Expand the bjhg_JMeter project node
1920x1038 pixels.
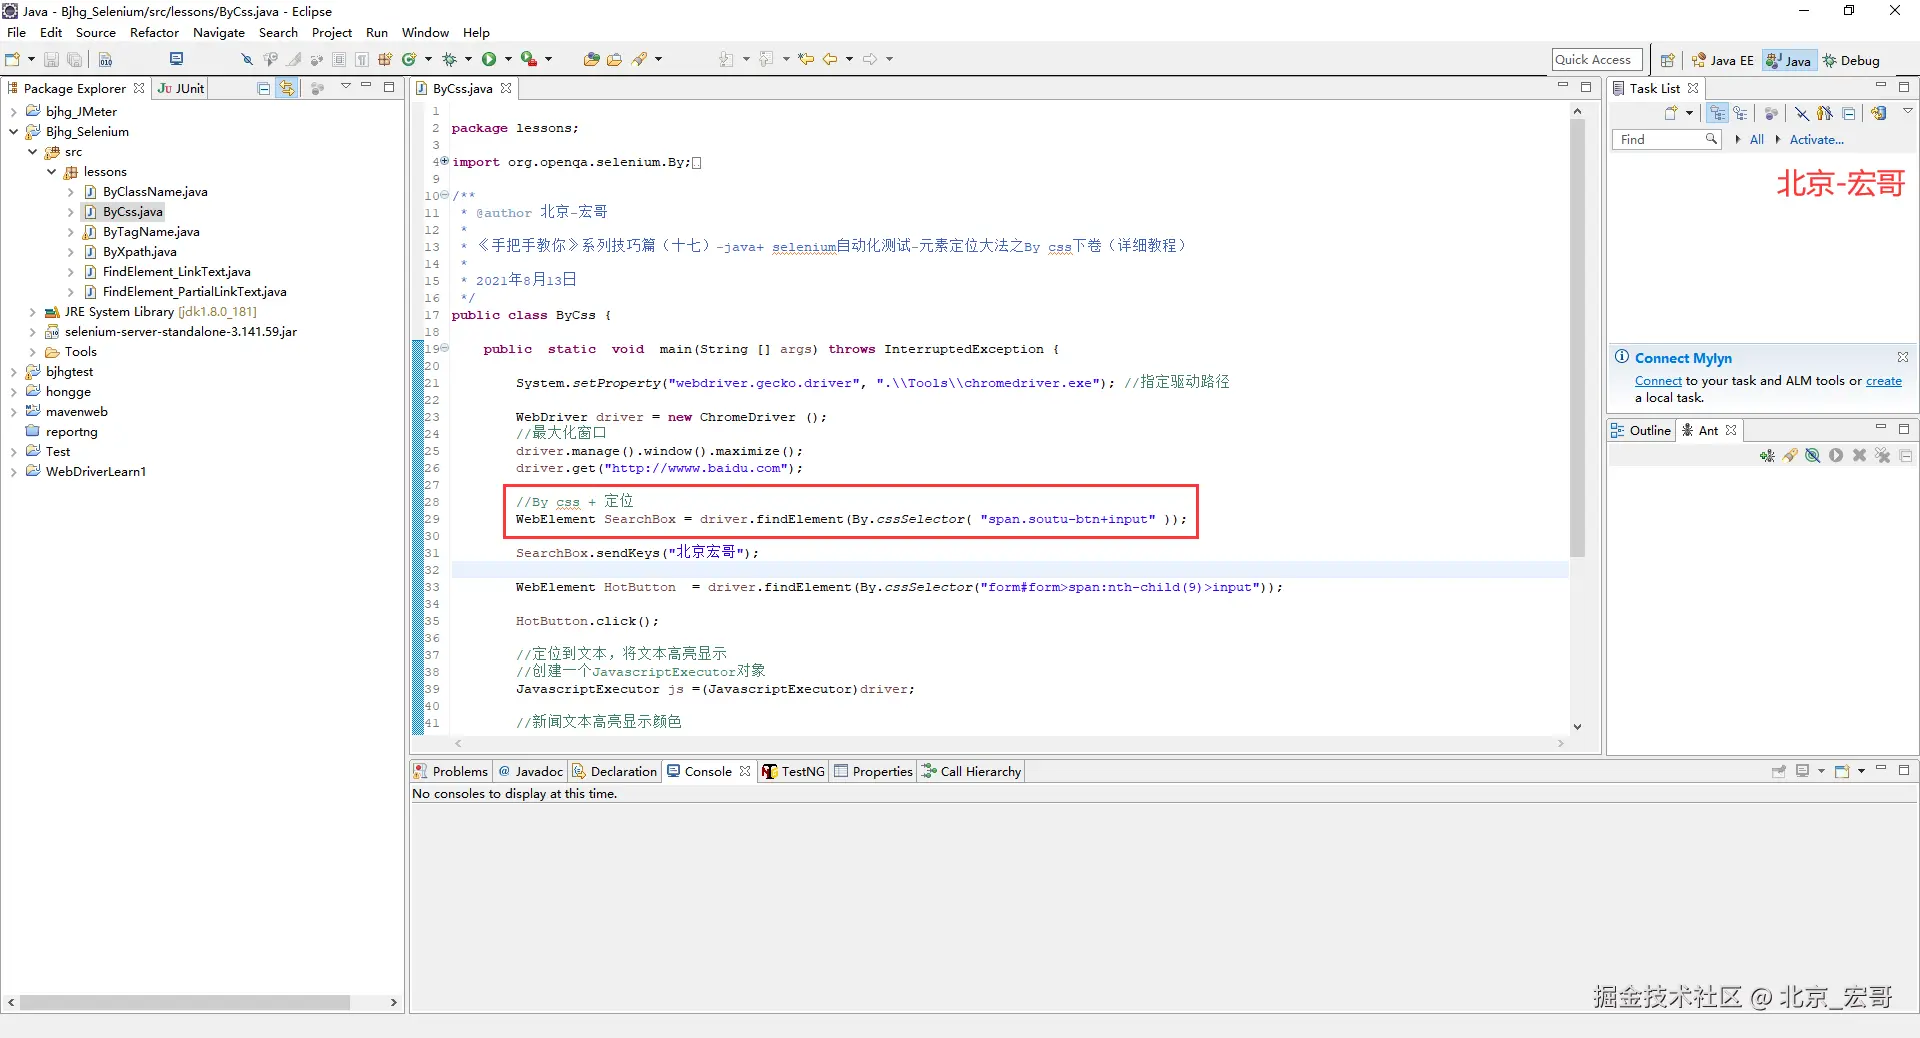13,112
